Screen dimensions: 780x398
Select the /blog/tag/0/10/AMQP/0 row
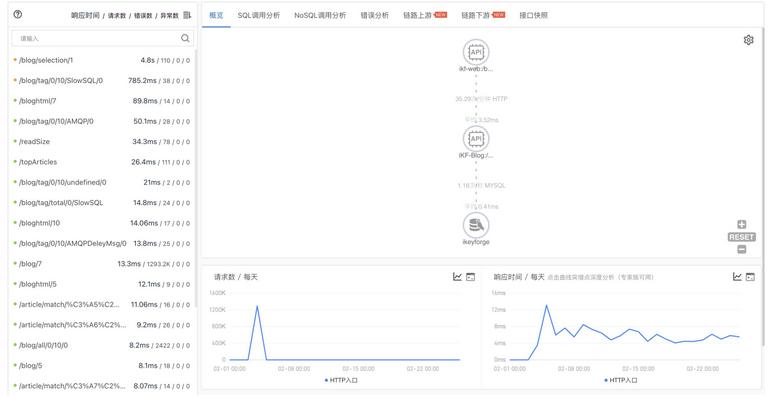click(x=102, y=121)
